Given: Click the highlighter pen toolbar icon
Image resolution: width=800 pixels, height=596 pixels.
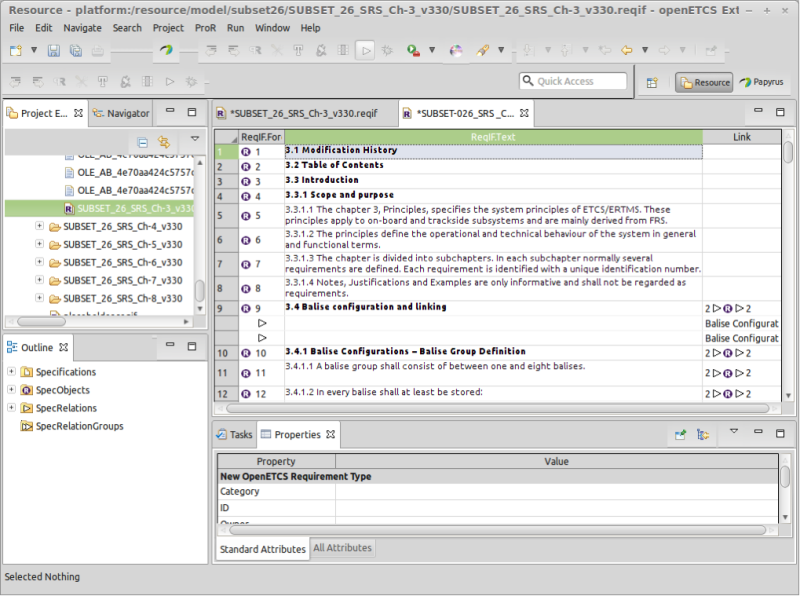Looking at the screenshot, I should [x=483, y=50].
